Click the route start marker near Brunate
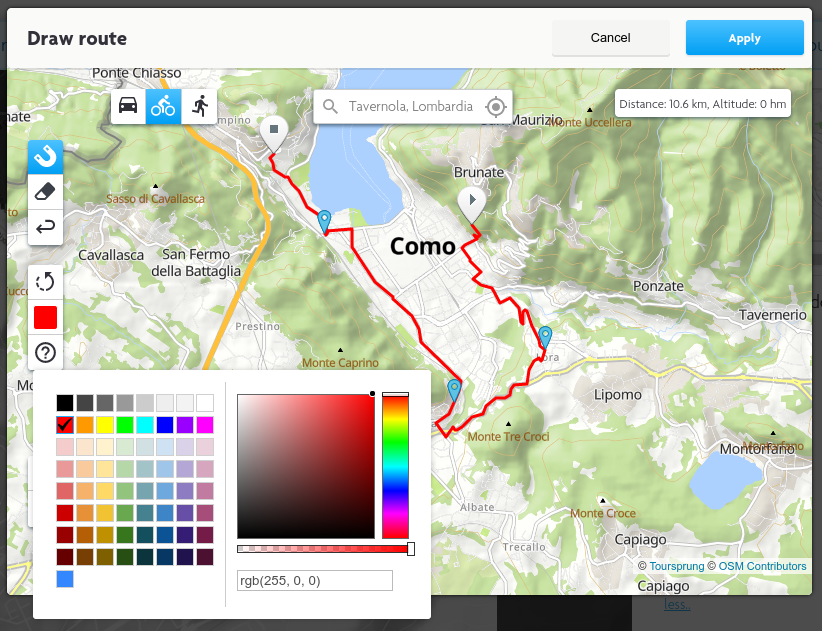 pyautogui.click(x=471, y=202)
